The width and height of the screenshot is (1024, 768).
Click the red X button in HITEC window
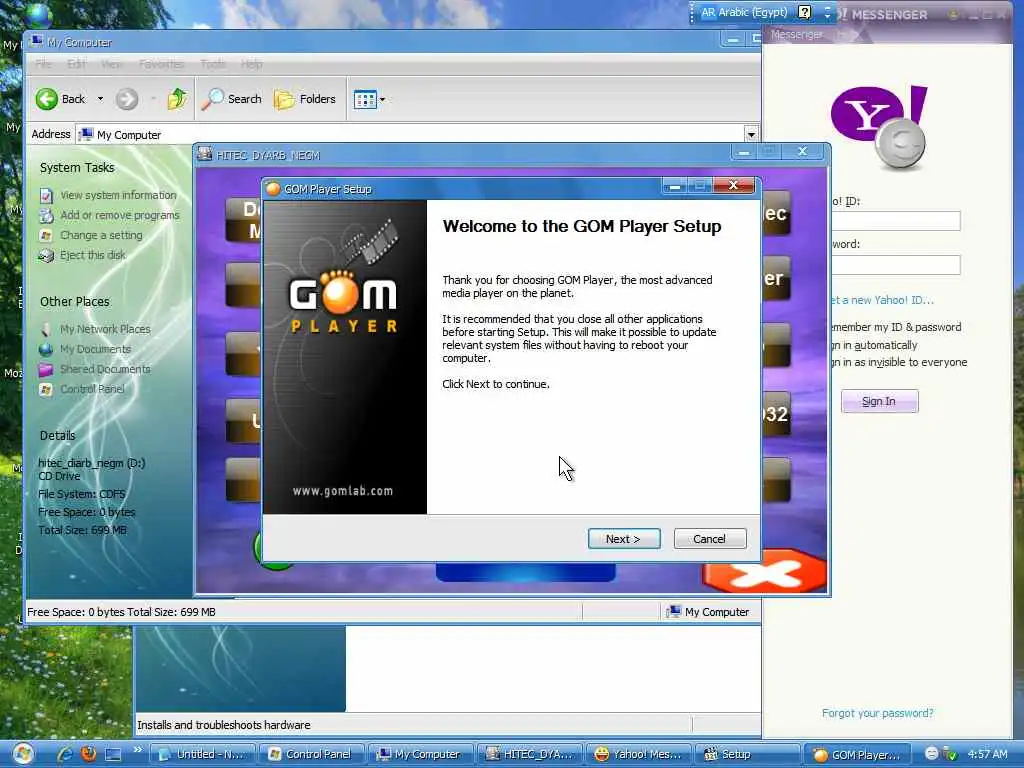click(764, 572)
